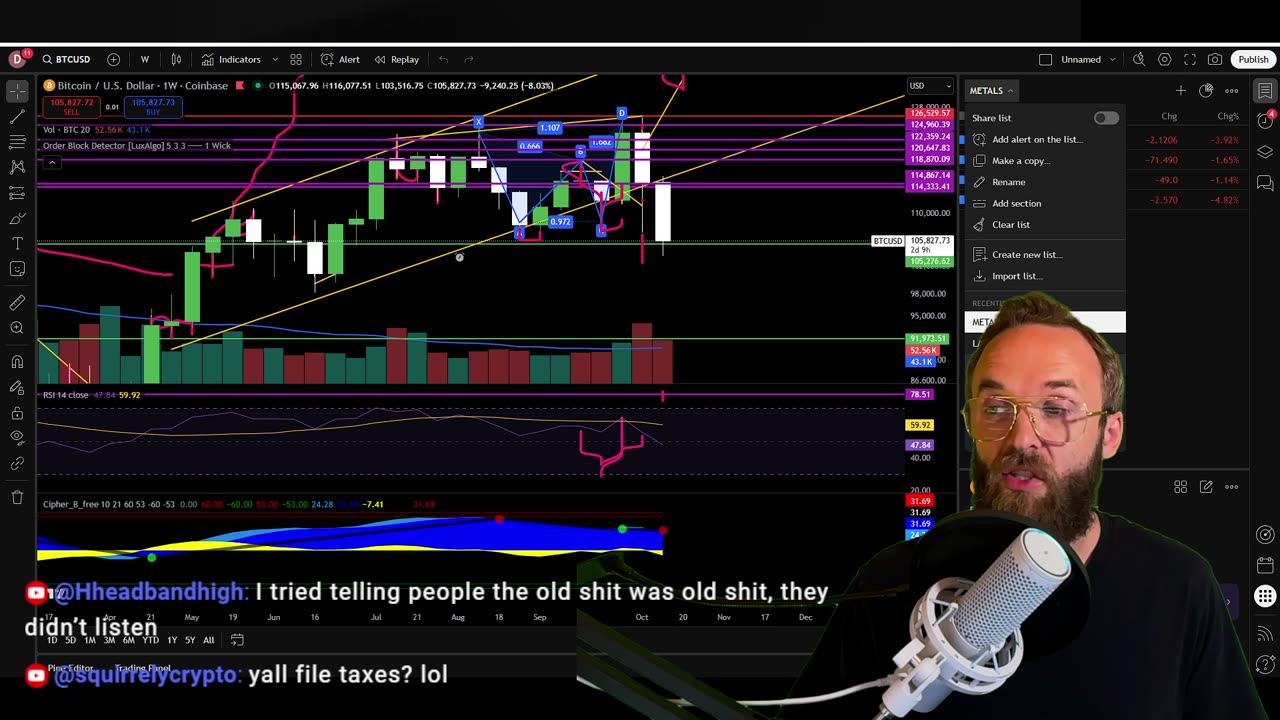Choose Make a copy of the list

click(1044, 160)
